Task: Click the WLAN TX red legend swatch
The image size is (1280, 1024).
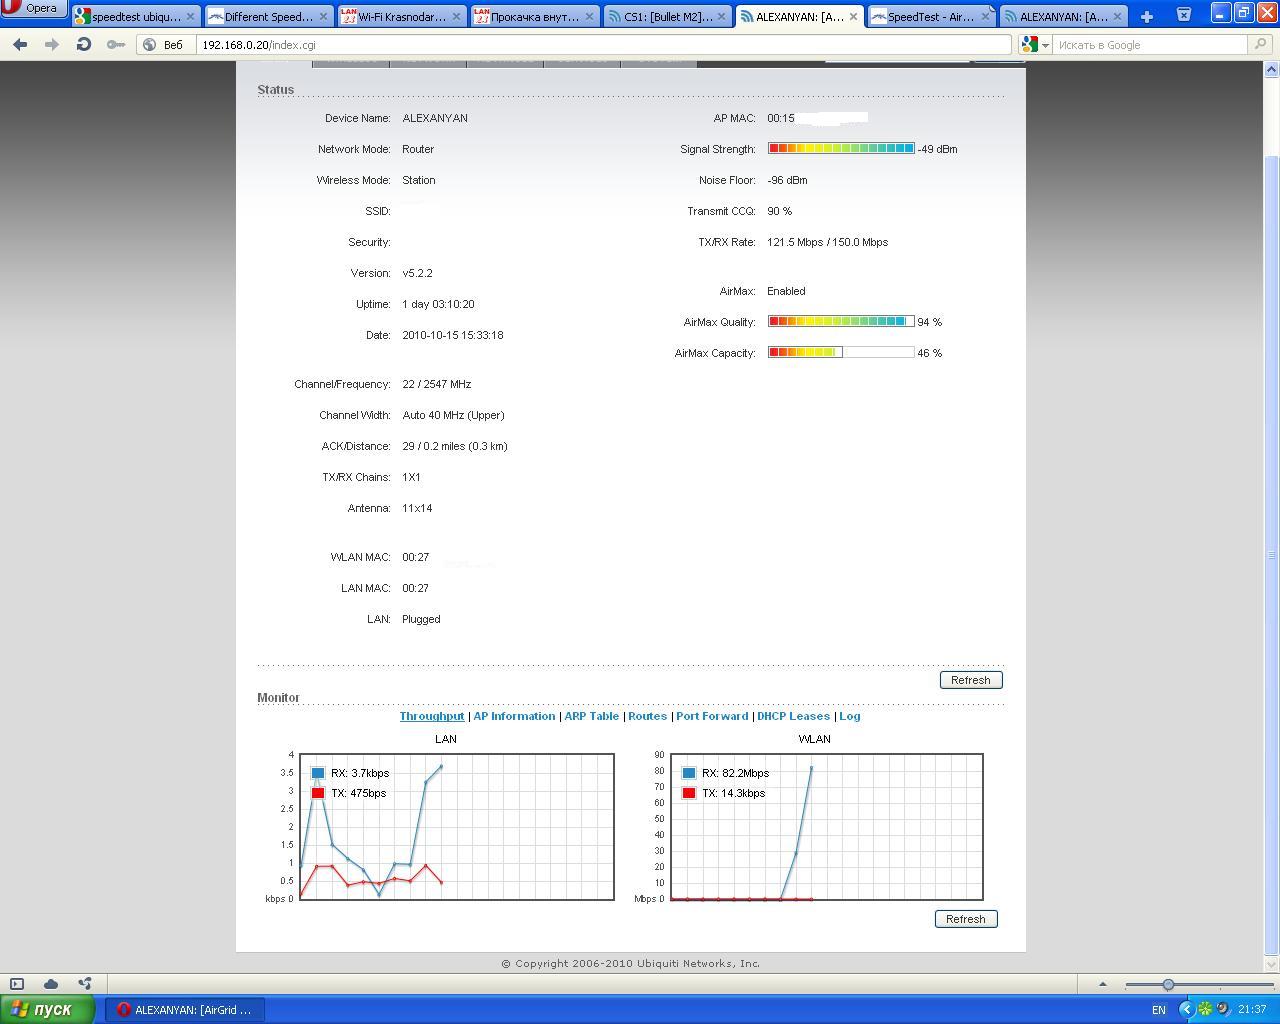Action: [x=689, y=793]
